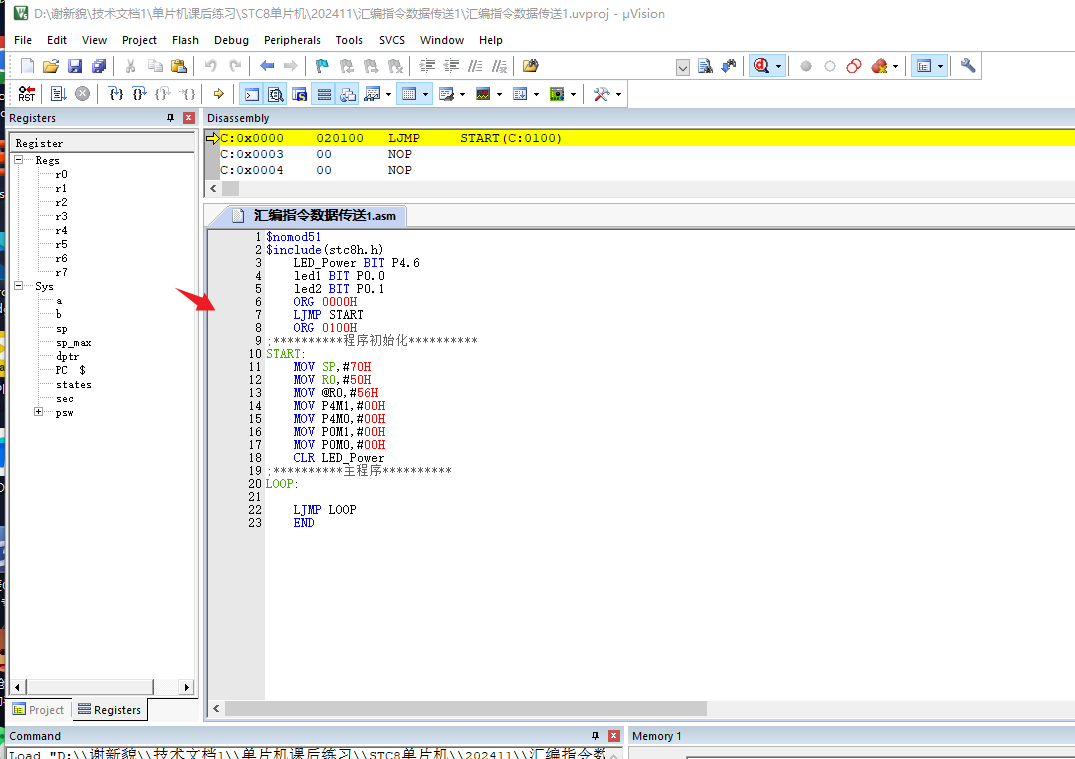This screenshot has width=1075, height=759.
Task: Save all files icon
Action: pyautogui.click(x=99, y=66)
